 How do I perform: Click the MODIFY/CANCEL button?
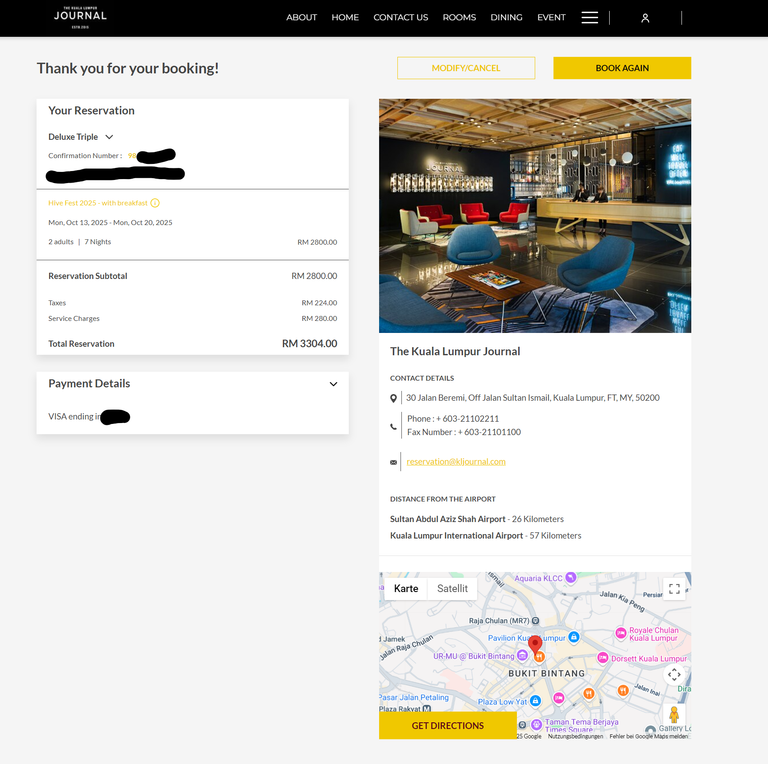pos(466,68)
